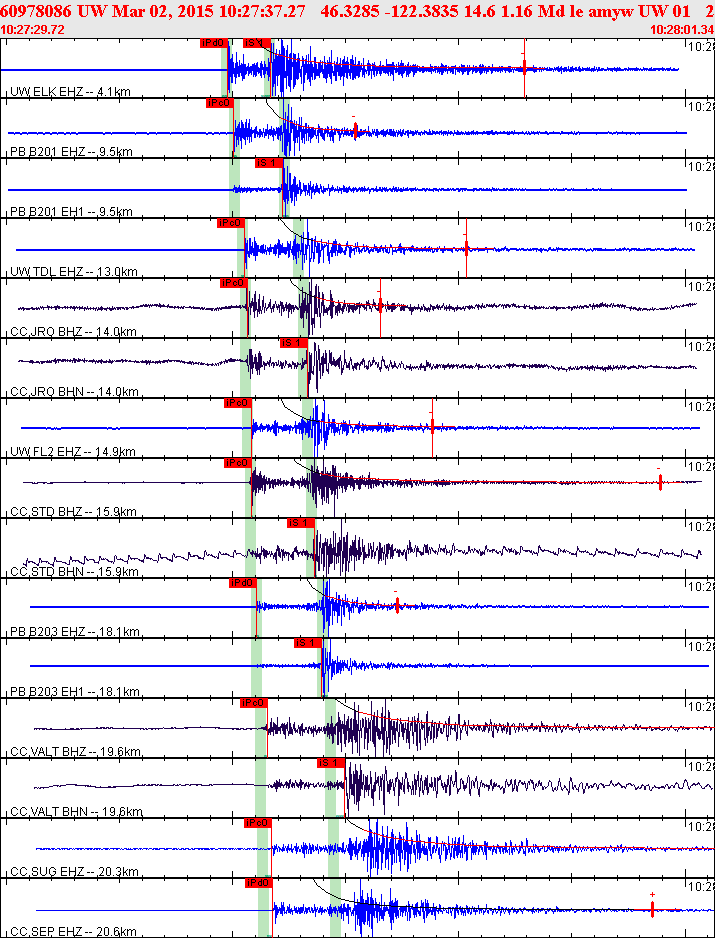Screen dimensions: 715x938
Task: Select the CC STD BHZ 15.9km station label
Action: pyautogui.click(x=74, y=511)
